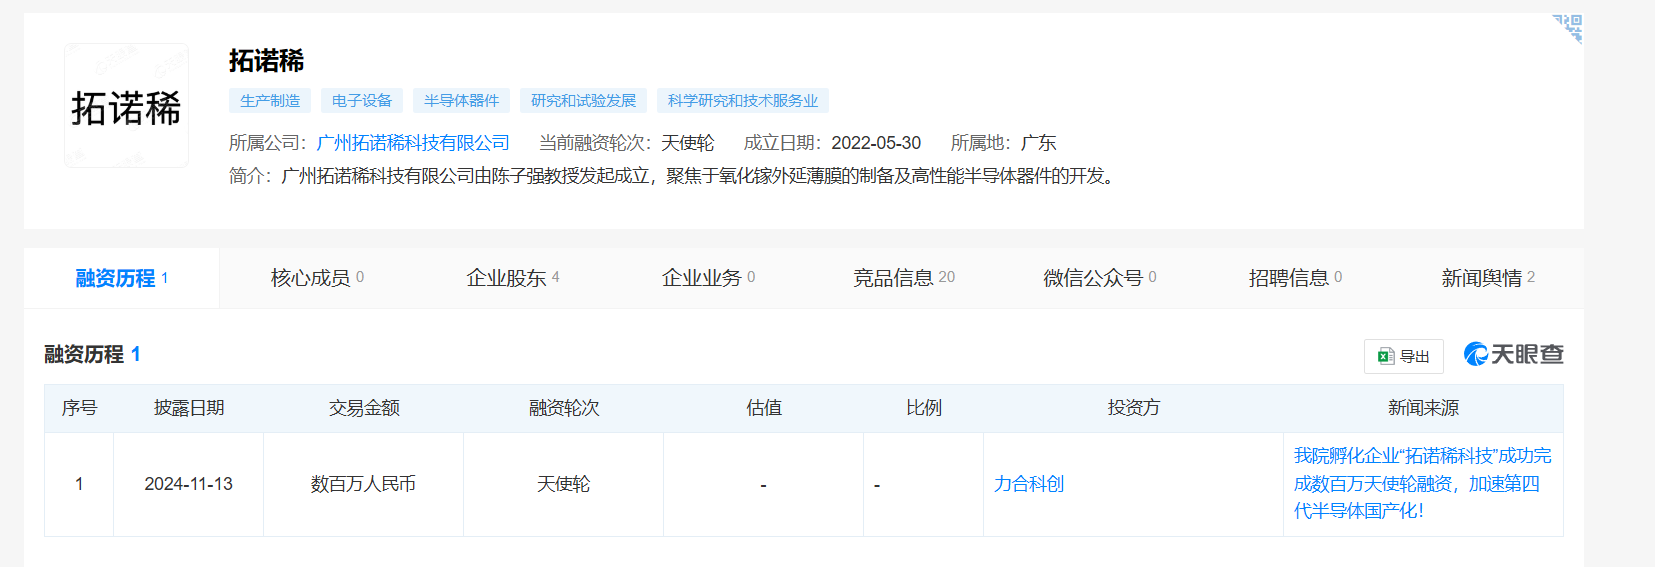Click the 天眼查 logo
The height and width of the screenshot is (567, 1655).
1513,354
